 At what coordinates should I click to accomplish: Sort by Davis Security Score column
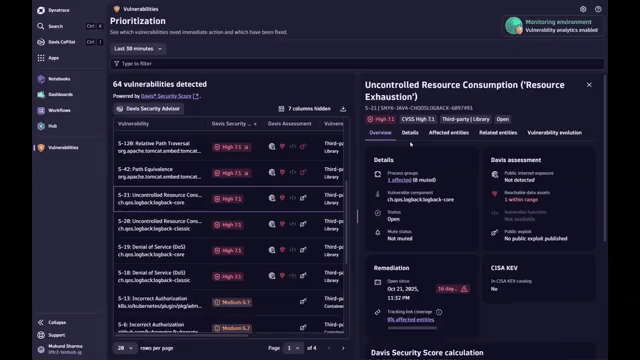coord(234,124)
